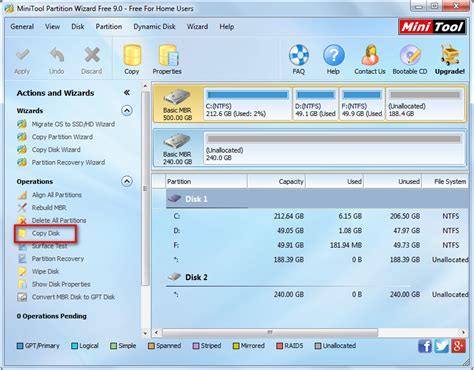474x370 pixels.
Task: Select the C:(NTFS) partition block
Action: [x=248, y=104]
